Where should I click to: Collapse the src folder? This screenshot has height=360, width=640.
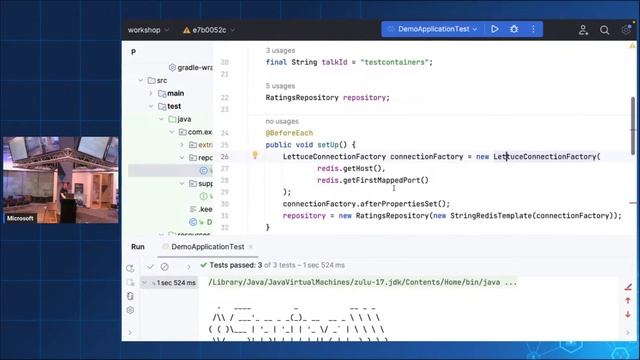coord(140,80)
